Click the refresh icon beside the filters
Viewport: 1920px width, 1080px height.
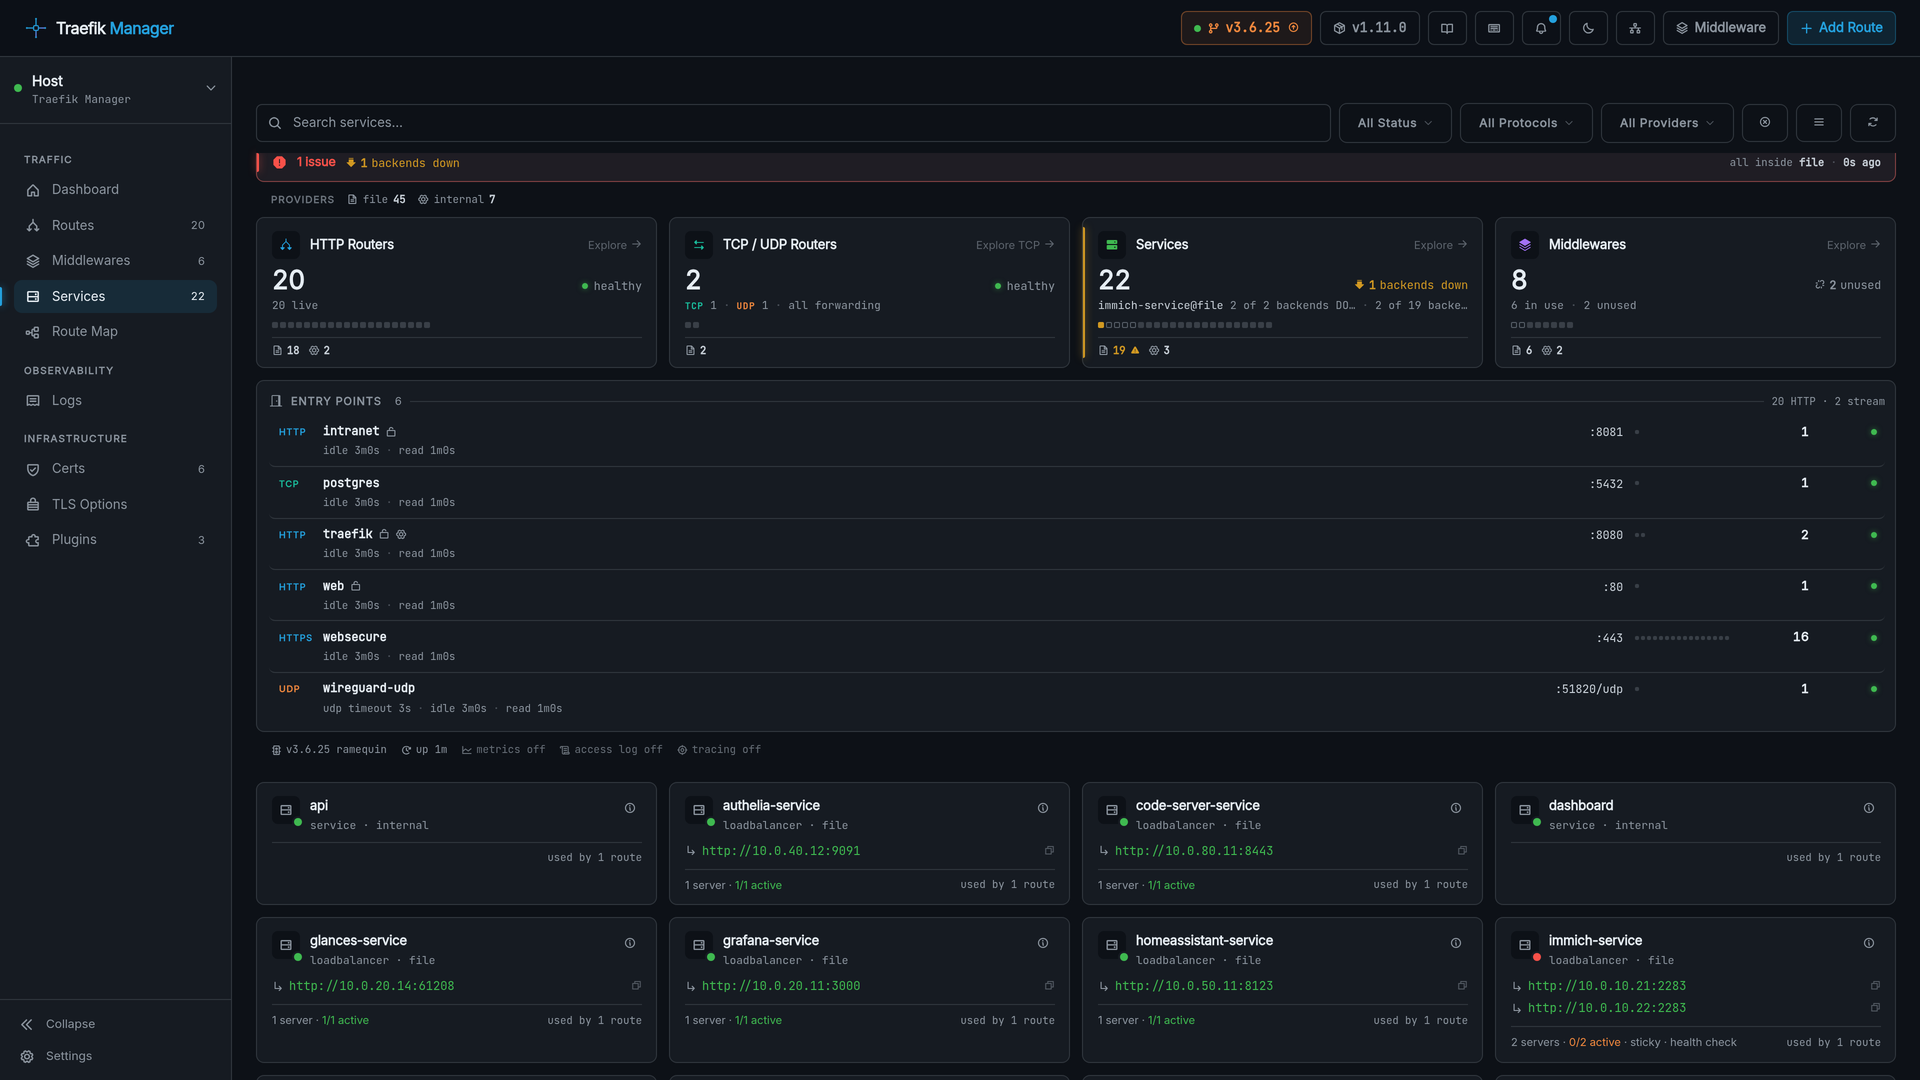[x=1873, y=123]
